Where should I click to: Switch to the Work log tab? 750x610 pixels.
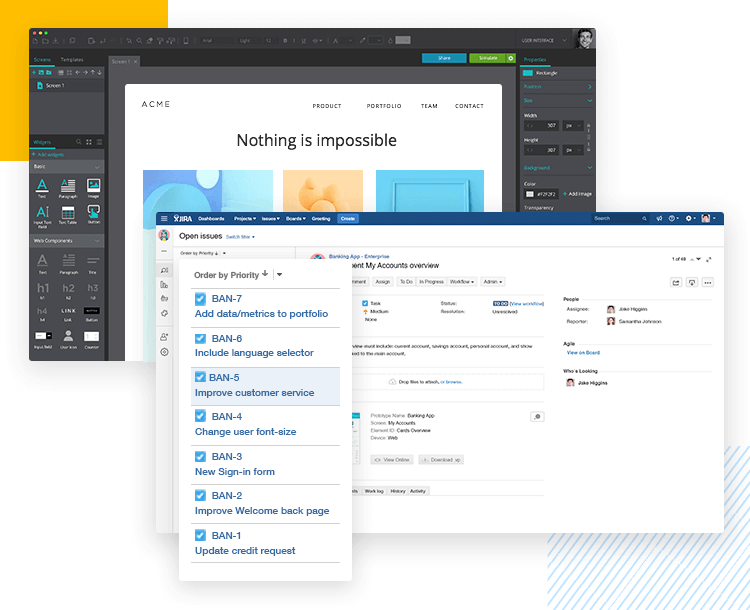click(374, 491)
